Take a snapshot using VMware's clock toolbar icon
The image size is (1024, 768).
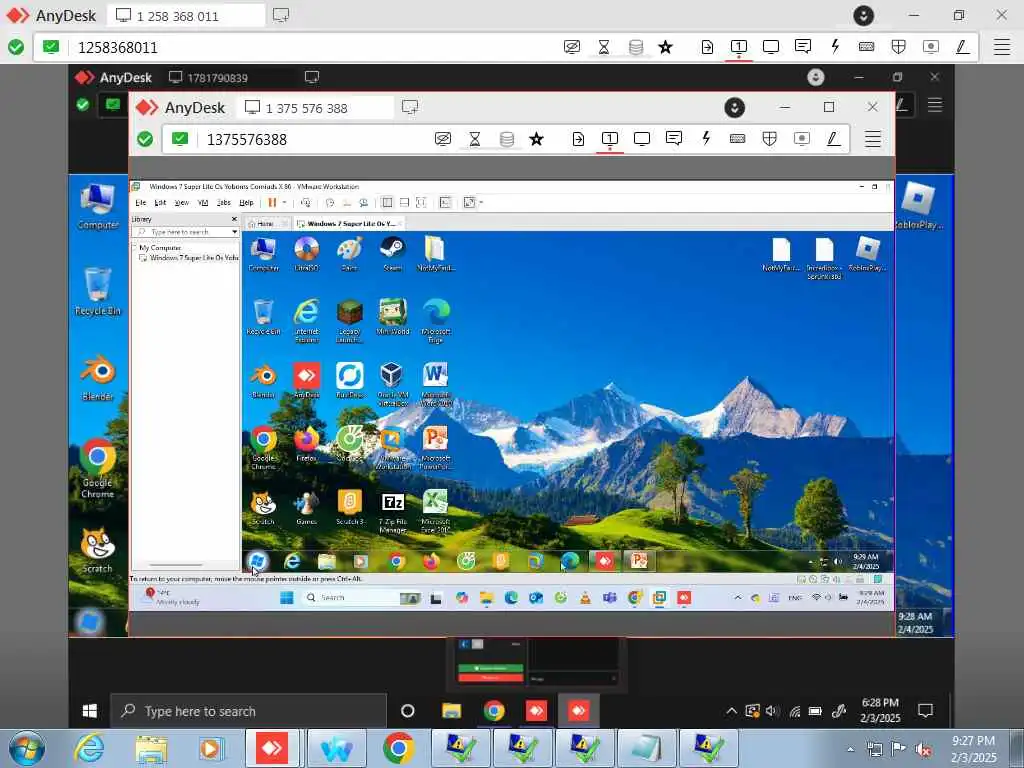[330, 202]
